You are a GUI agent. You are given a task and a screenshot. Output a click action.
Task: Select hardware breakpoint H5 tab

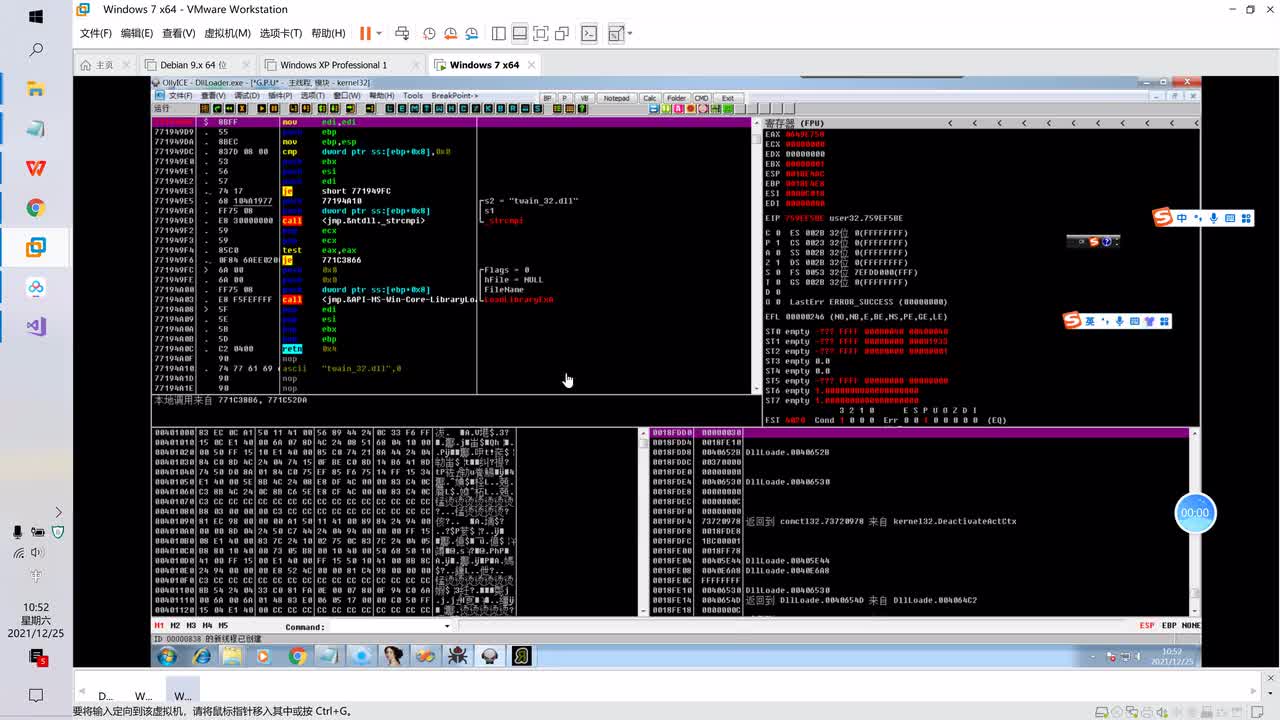(x=223, y=626)
